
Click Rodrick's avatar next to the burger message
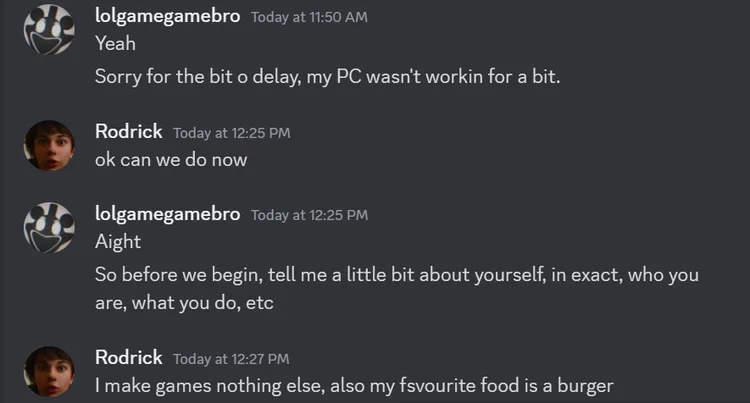(50, 372)
